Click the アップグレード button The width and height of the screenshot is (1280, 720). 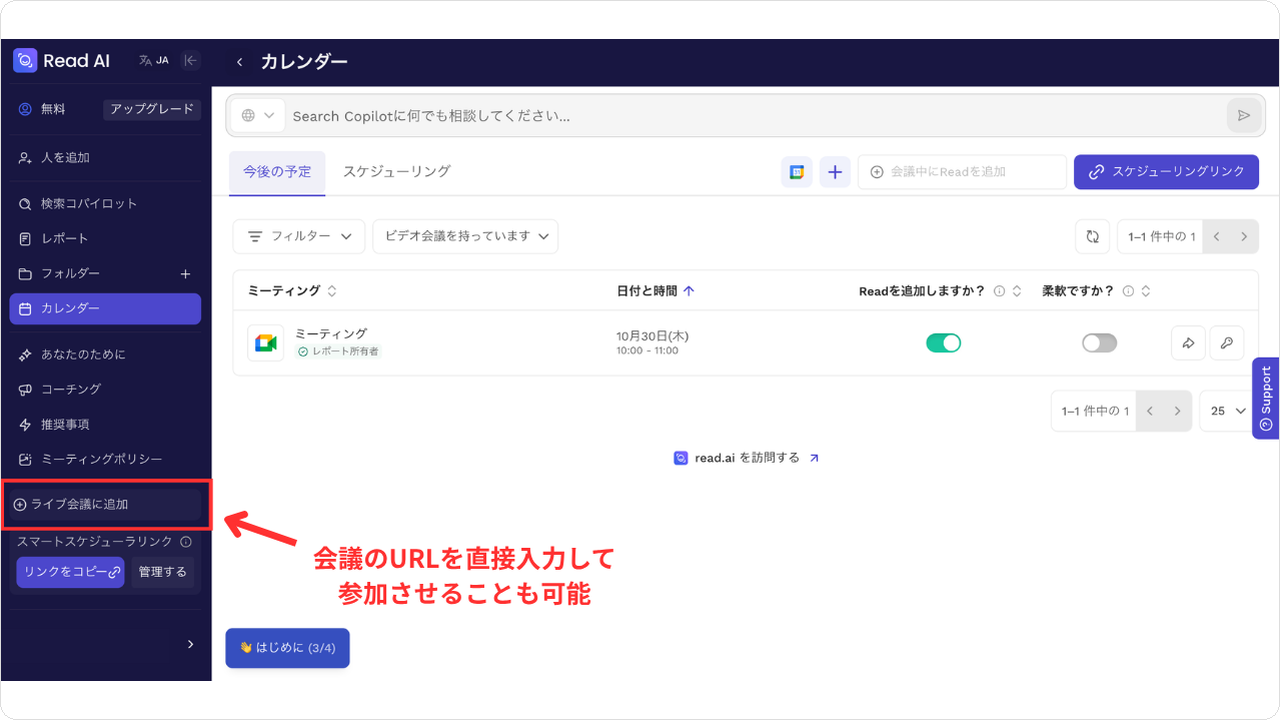point(152,109)
